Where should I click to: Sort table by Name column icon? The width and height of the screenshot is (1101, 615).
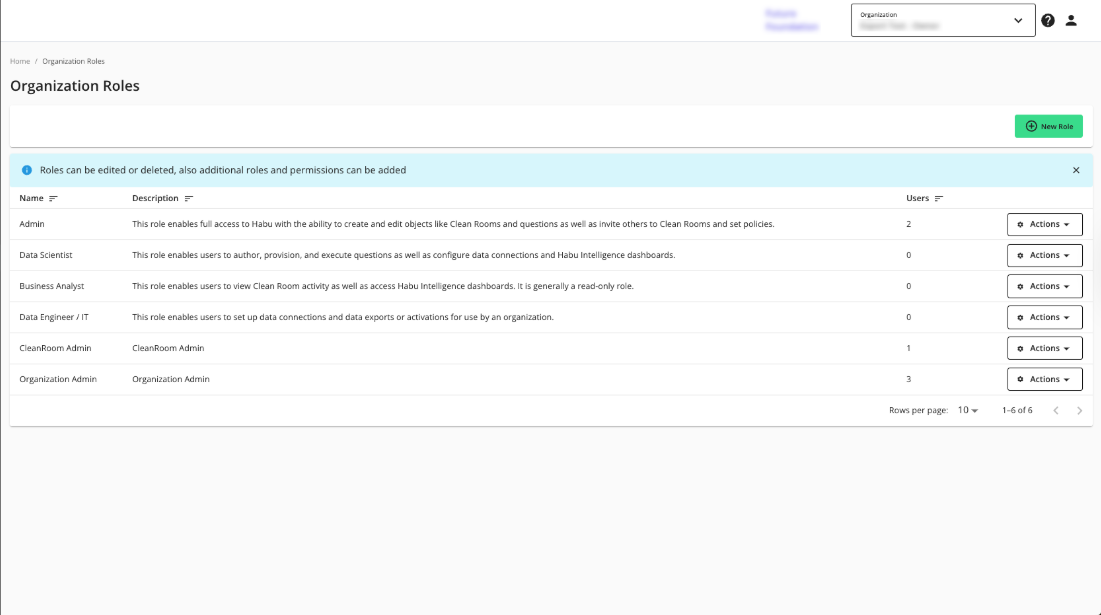pyautogui.click(x=53, y=199)
